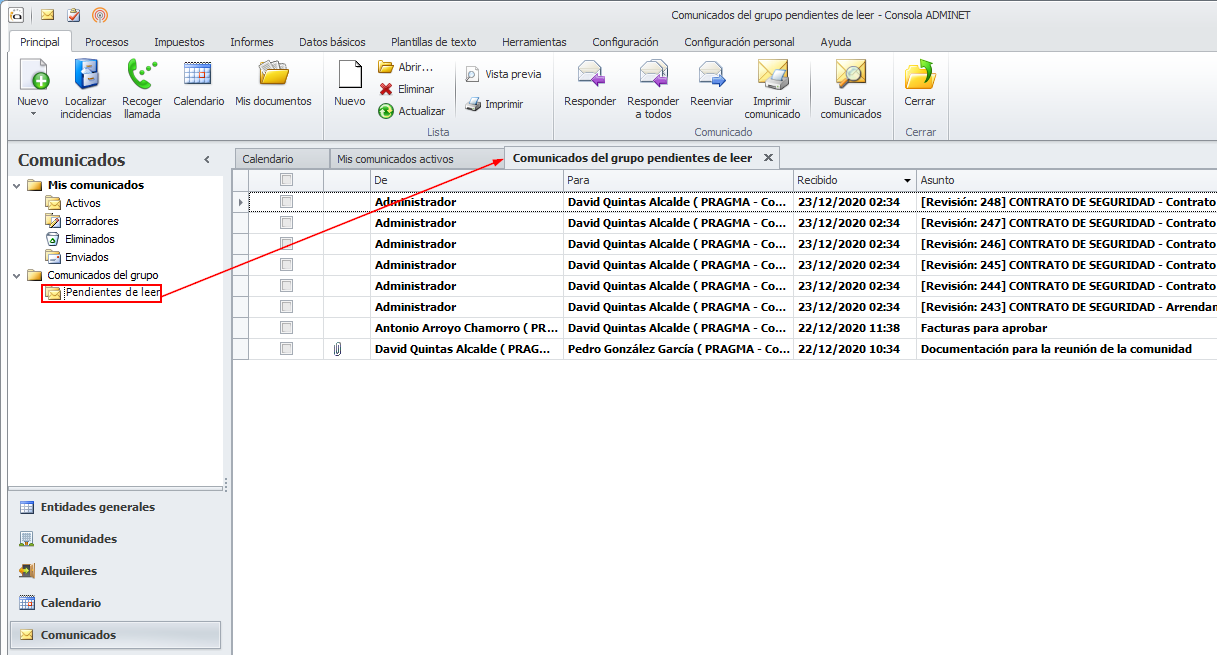Check the Documentación para la reunión checkbox
This screenshot has width=1217, height=655.
point(286,349)
